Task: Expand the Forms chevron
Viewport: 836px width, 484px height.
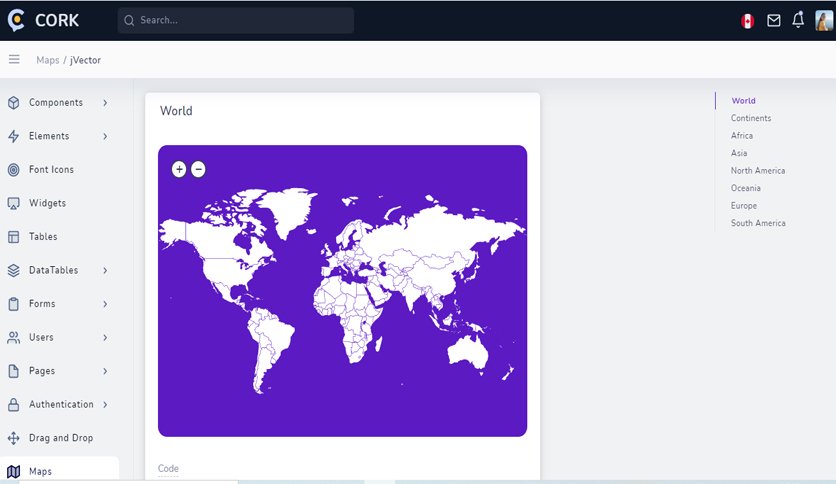Action: pyautogui.click(x=105, y=304)
